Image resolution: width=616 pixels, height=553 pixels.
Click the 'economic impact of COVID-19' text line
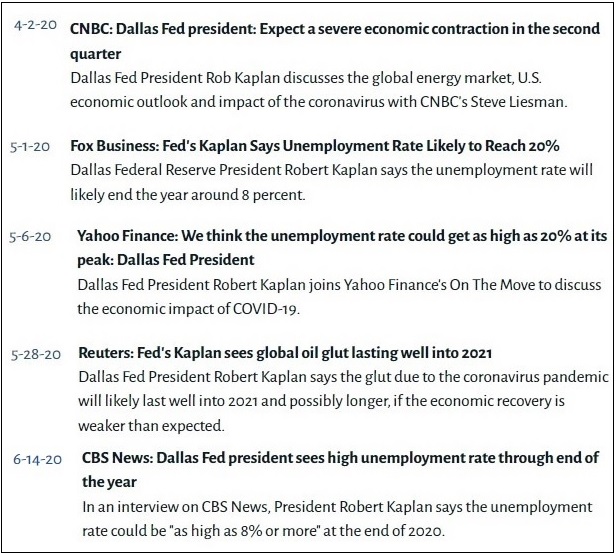click(188, 309)
